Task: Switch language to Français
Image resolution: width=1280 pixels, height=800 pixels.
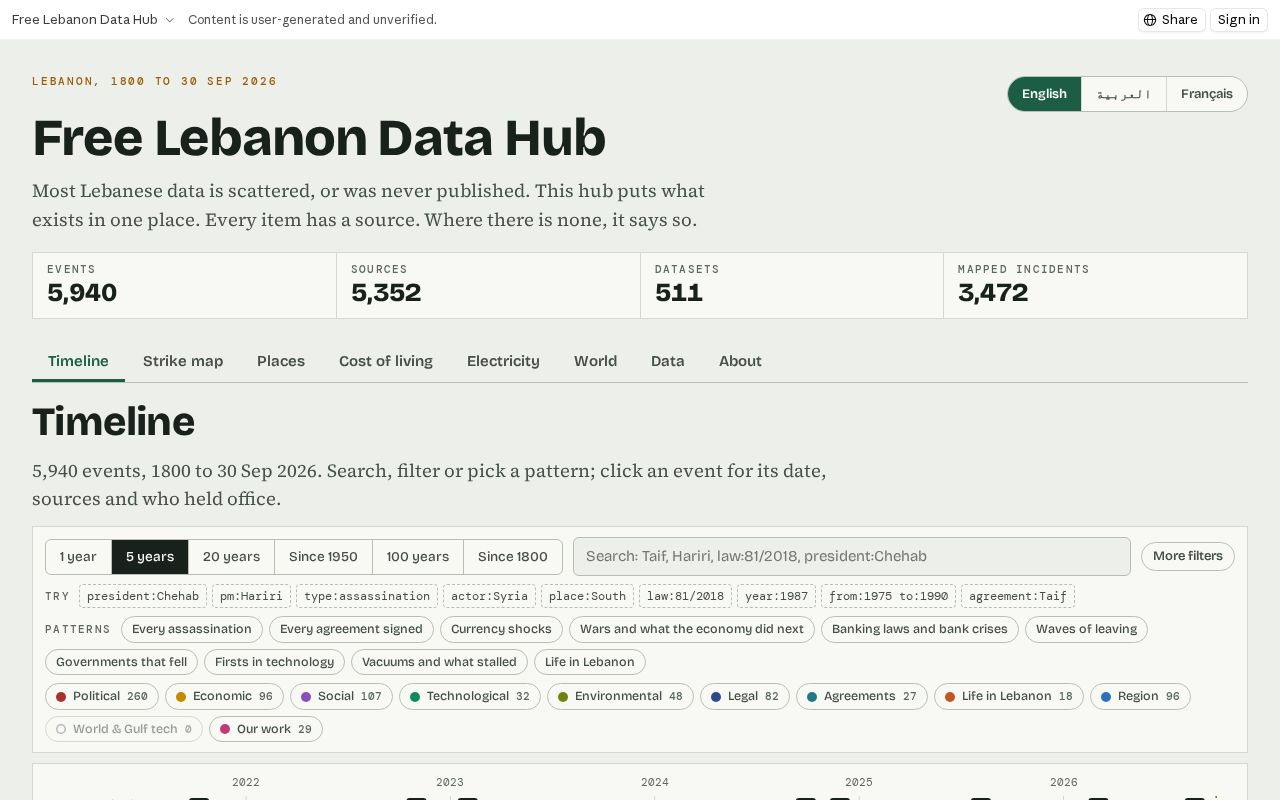Action: tap(1206, 94)
